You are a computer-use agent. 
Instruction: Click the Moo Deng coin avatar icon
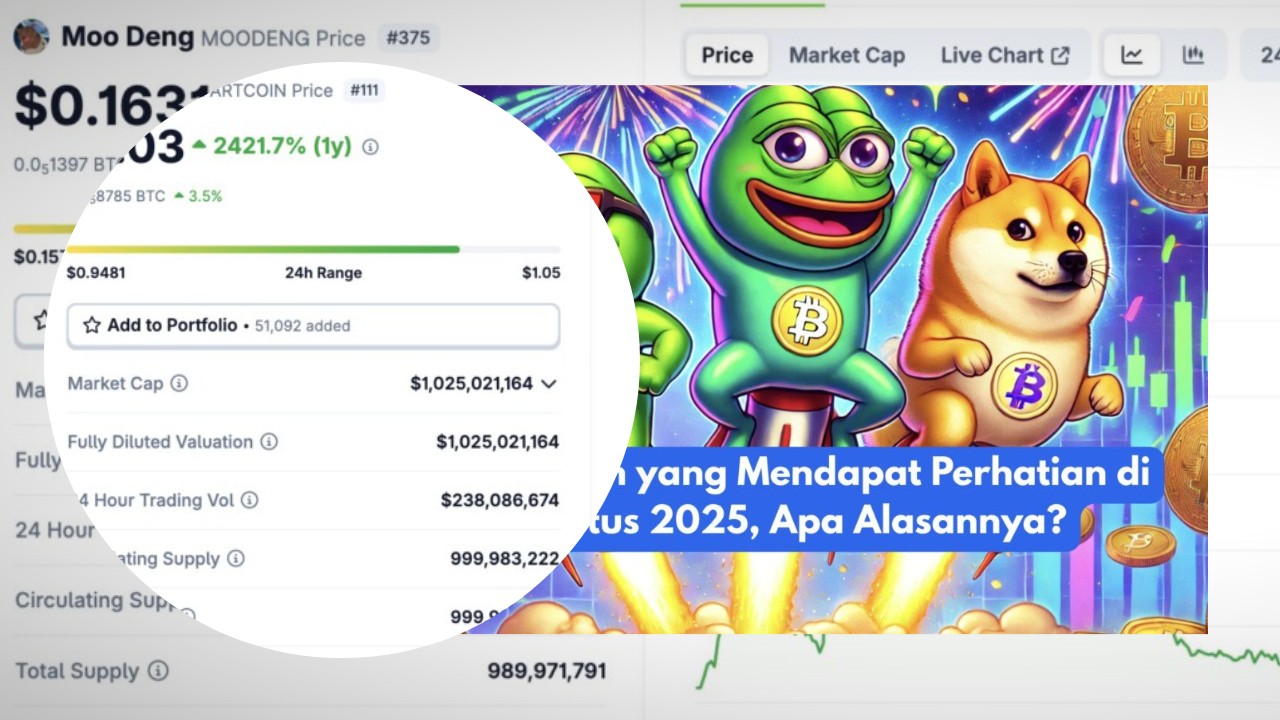(x=31, y=37)
